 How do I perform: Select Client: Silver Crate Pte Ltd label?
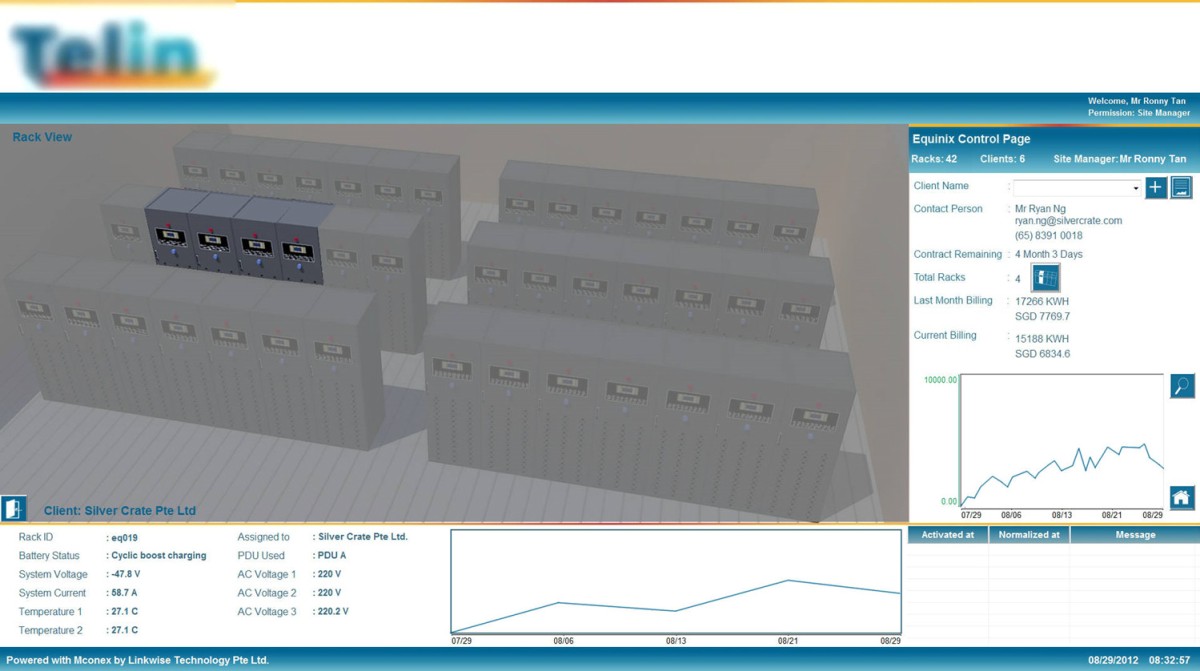pyautogui.click(x=120, y=511)
